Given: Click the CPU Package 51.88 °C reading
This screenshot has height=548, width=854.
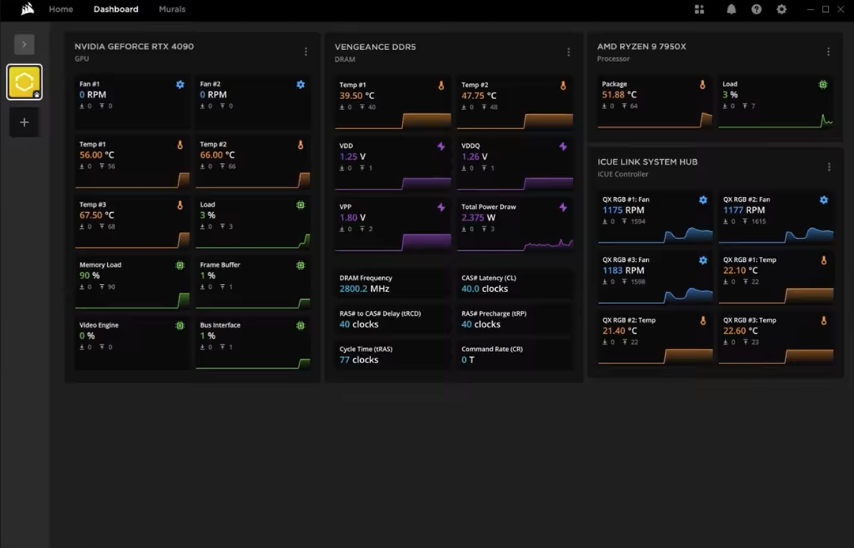Looking at the screenshot, I should point(619,95).
